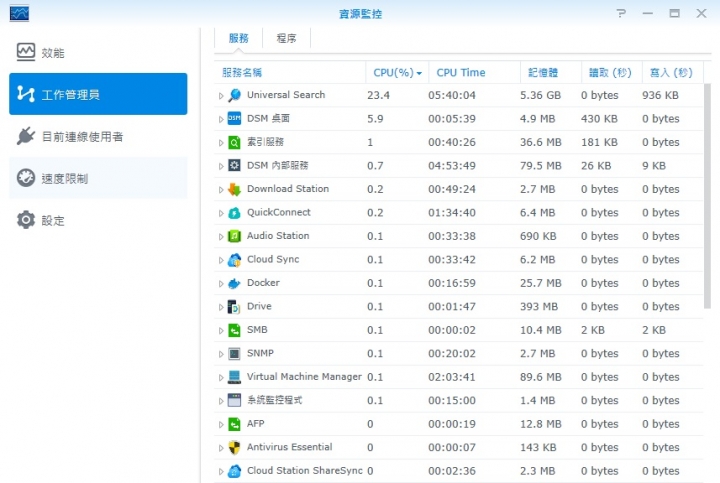720x483 pixels.
Task: Click the 936 KB write value
Action: (660, 95)
